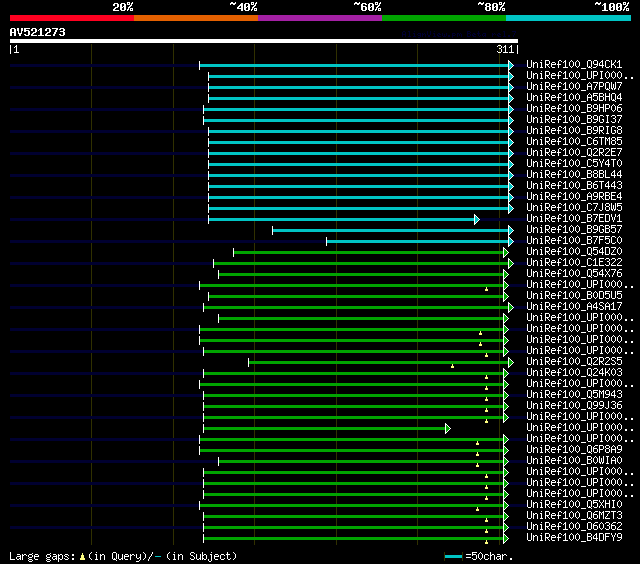The width and height of the screenshot is (640, 564).
Task: Select subject label UniRef100_A4SA17
Action: (574, 307)
